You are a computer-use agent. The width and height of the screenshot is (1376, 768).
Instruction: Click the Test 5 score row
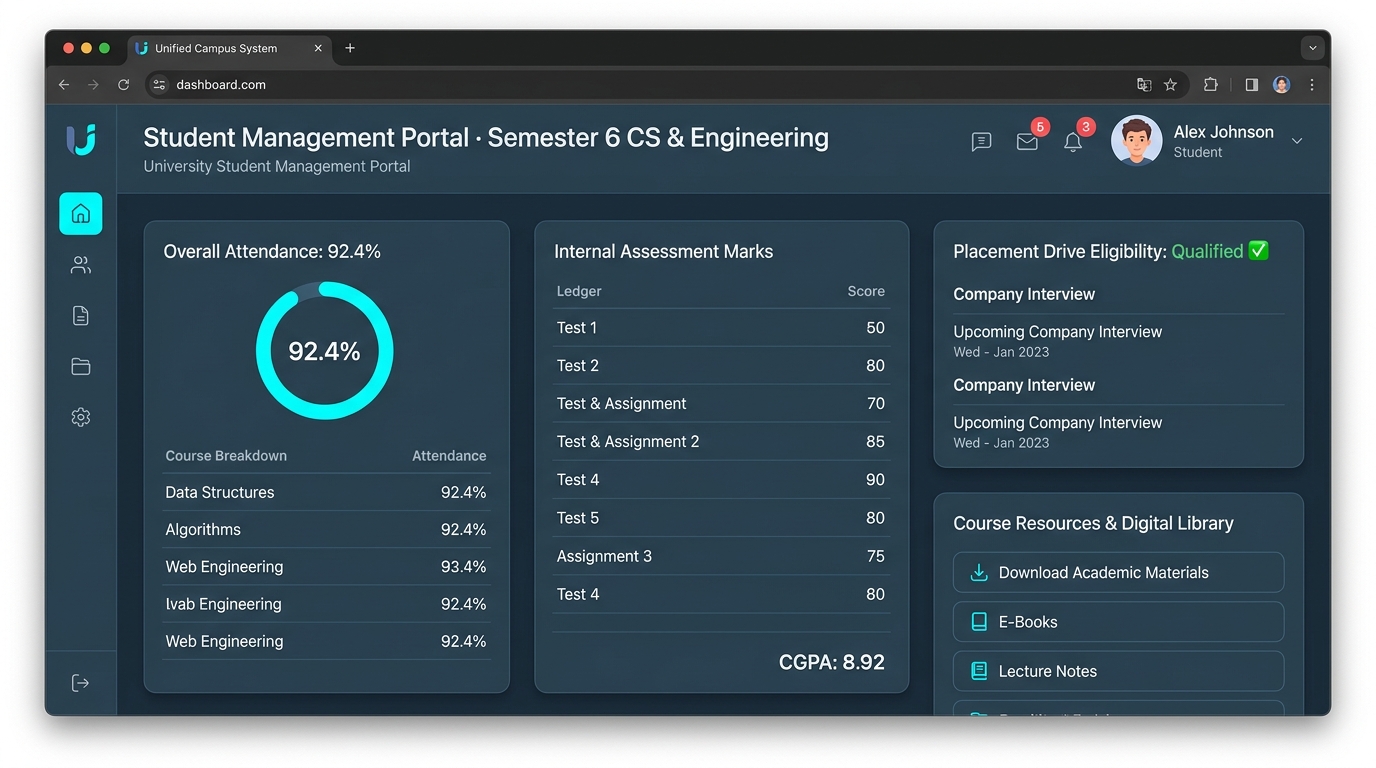point(721,518)
